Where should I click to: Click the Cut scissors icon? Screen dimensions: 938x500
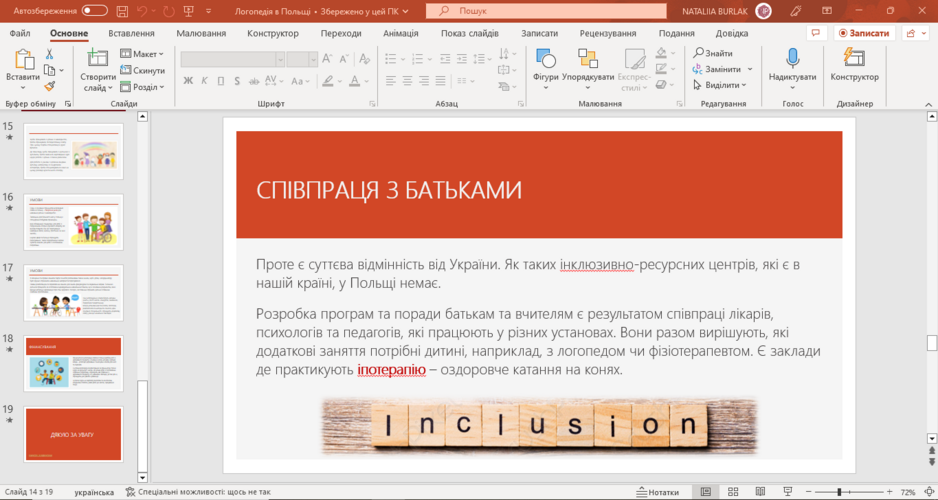[49, 54]
